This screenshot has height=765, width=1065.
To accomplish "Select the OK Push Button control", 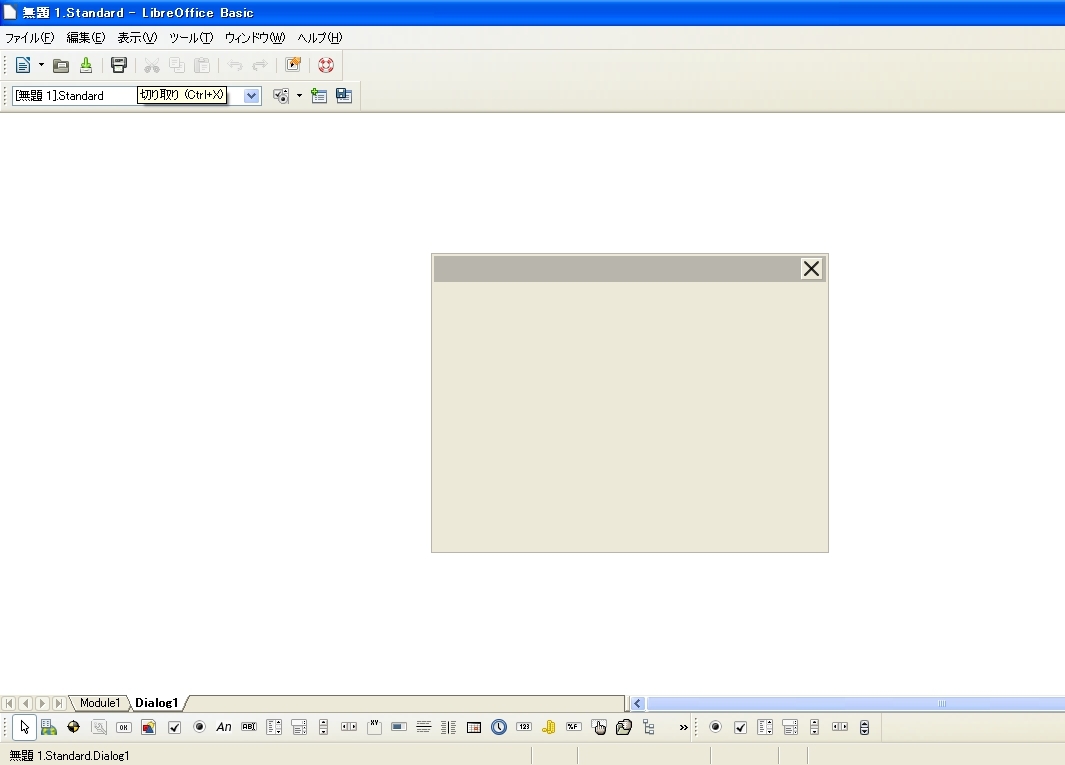I will [124, 727].
